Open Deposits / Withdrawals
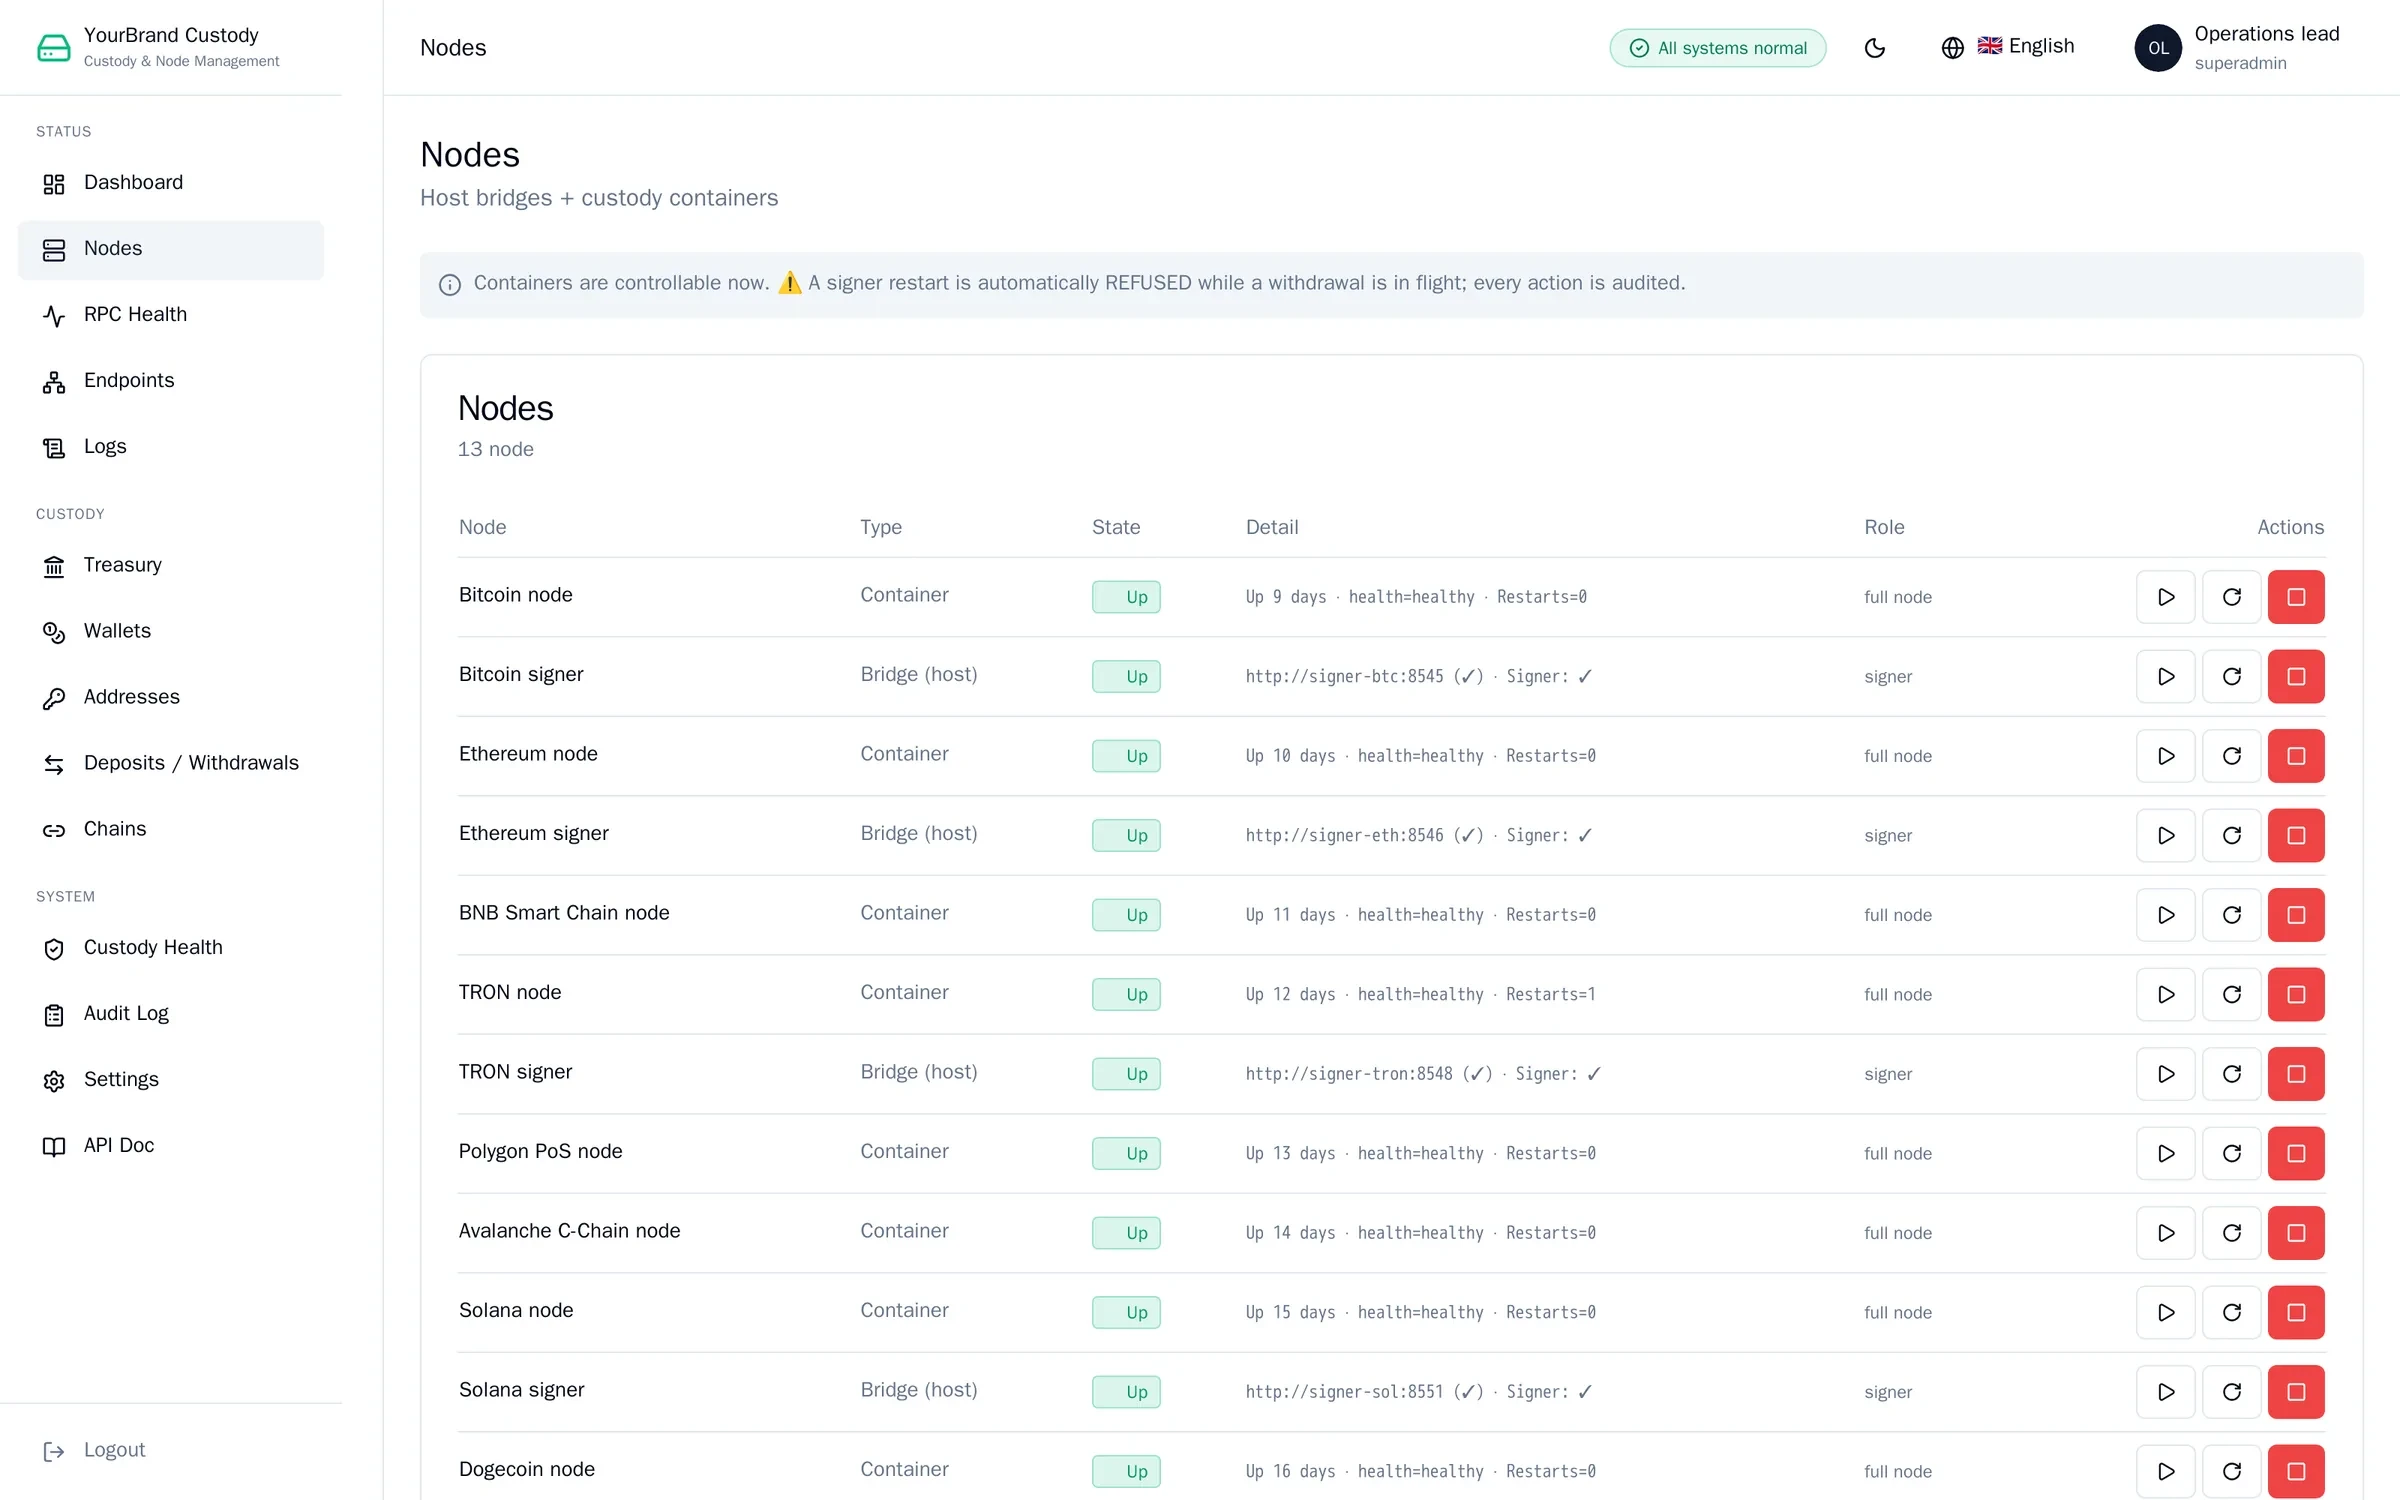The image size is (2400, 1500). tap(171, 764)
